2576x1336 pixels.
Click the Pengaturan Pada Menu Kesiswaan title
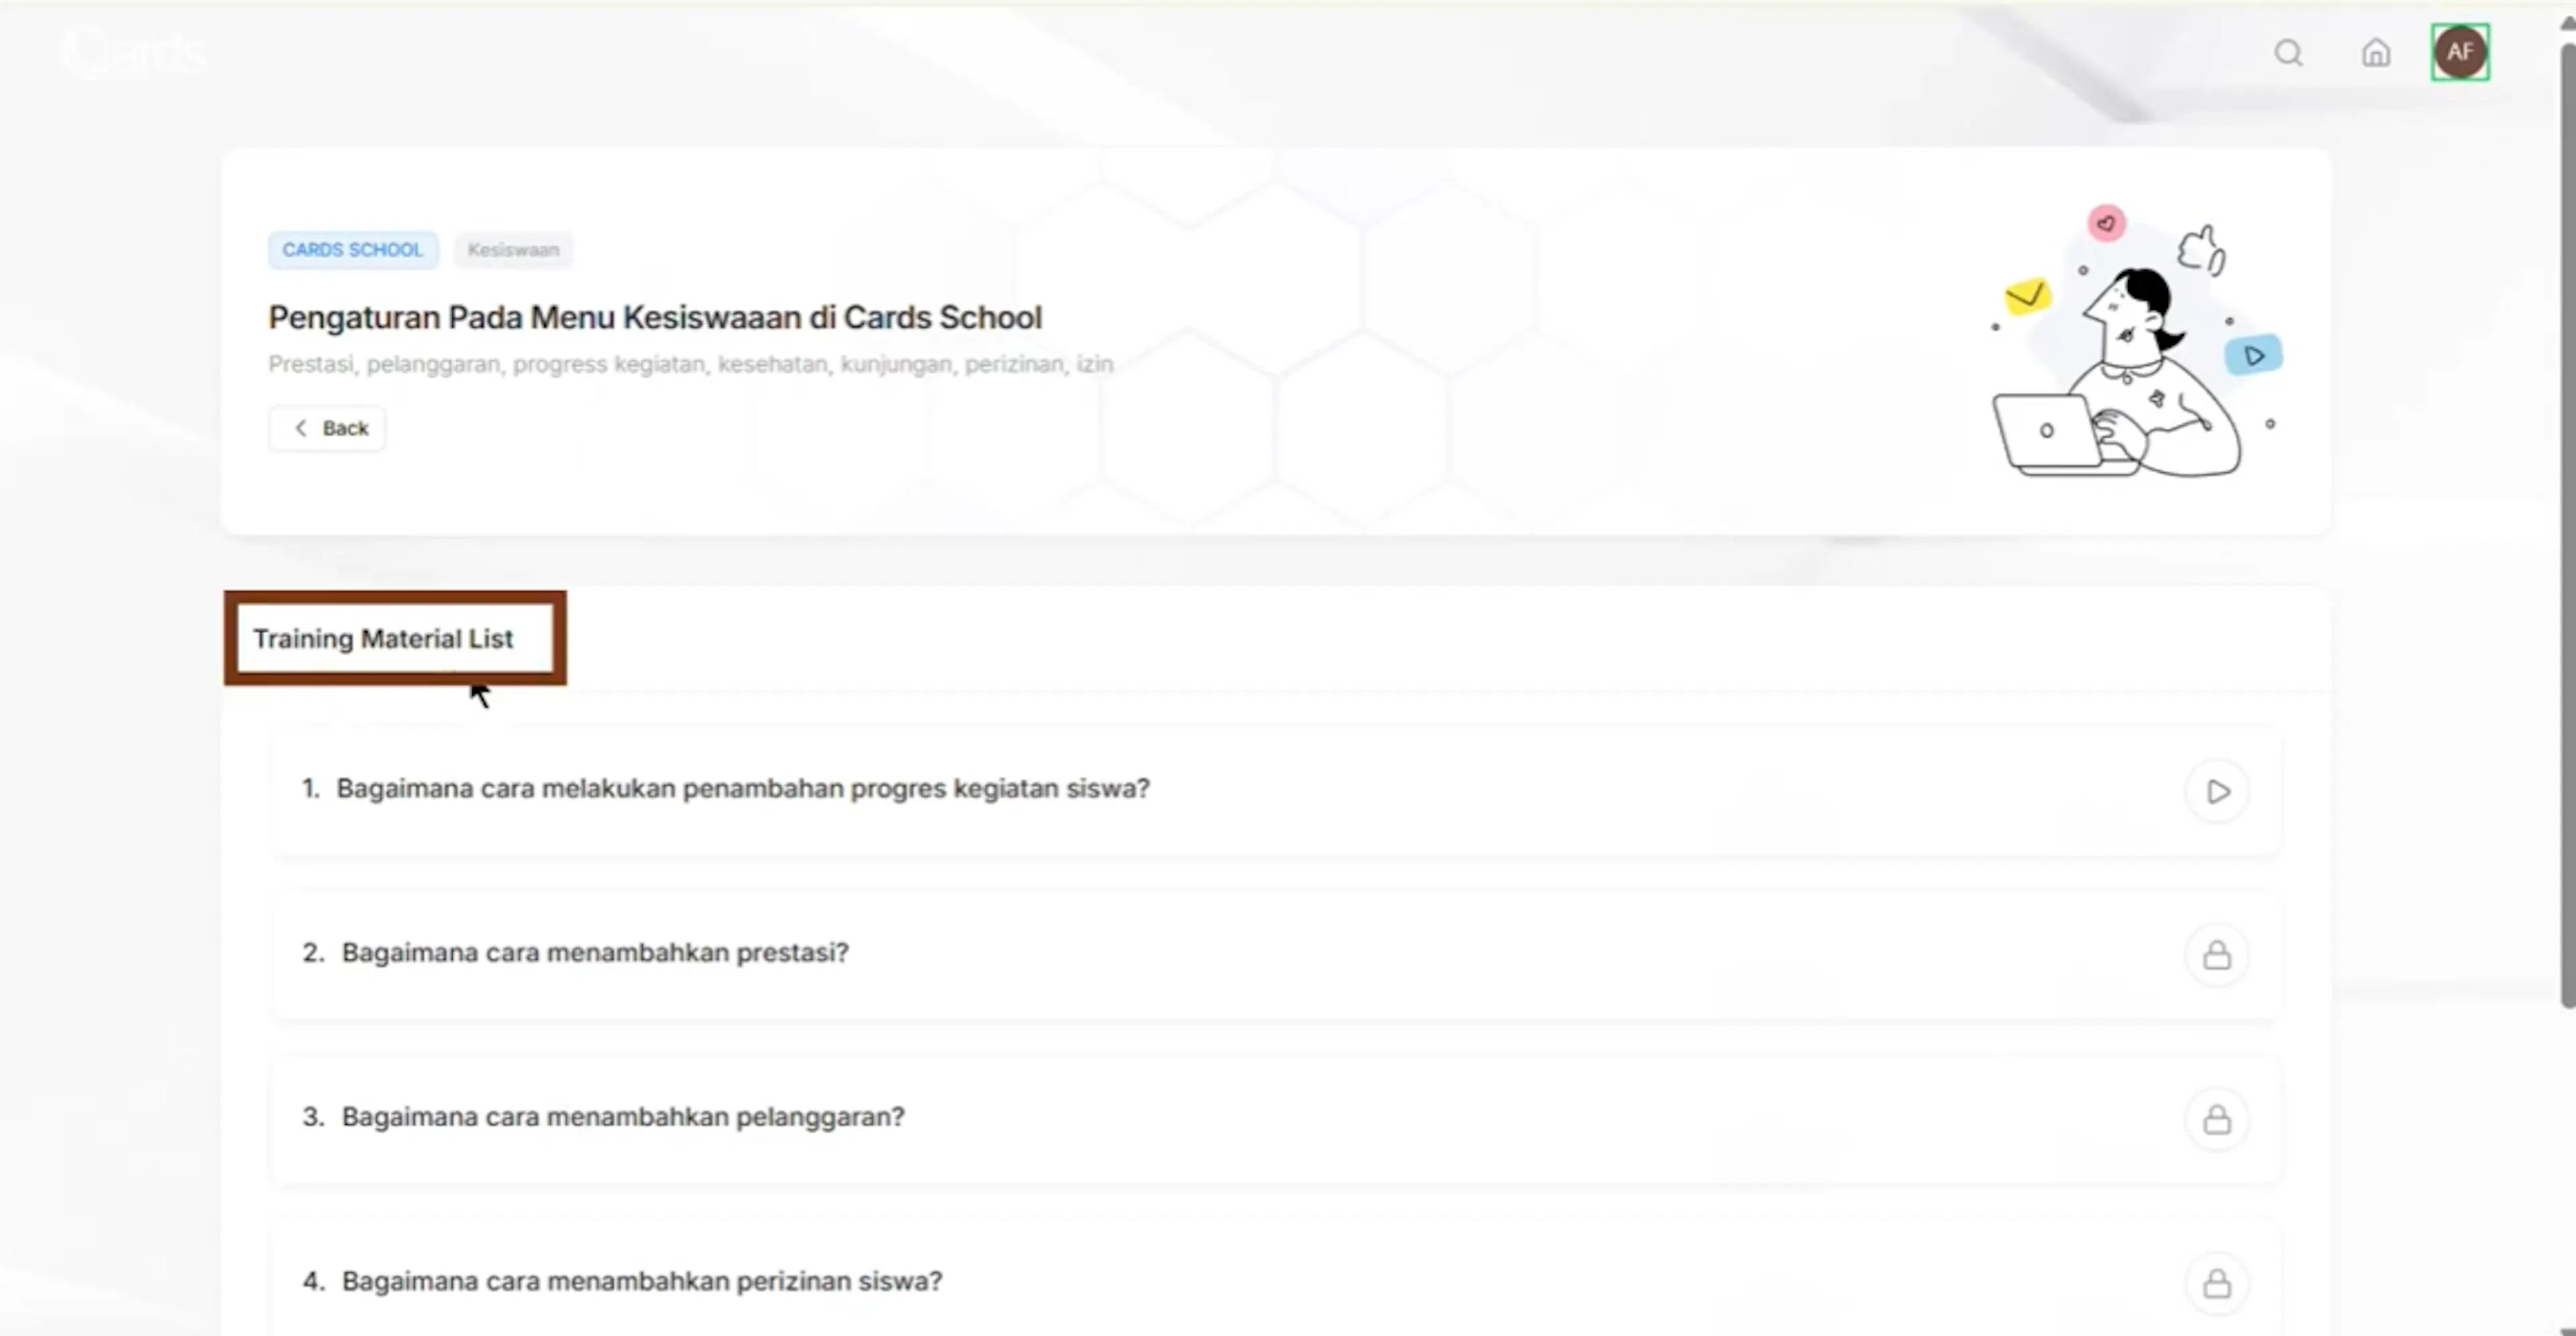655,317
